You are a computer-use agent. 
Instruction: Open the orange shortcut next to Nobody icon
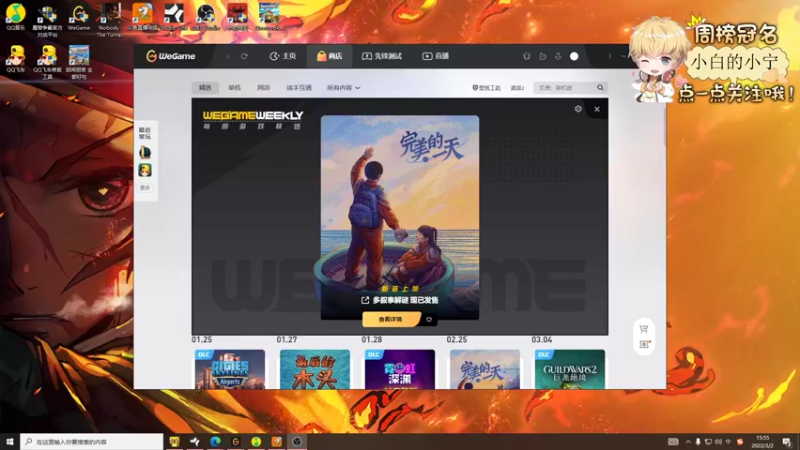142,17
